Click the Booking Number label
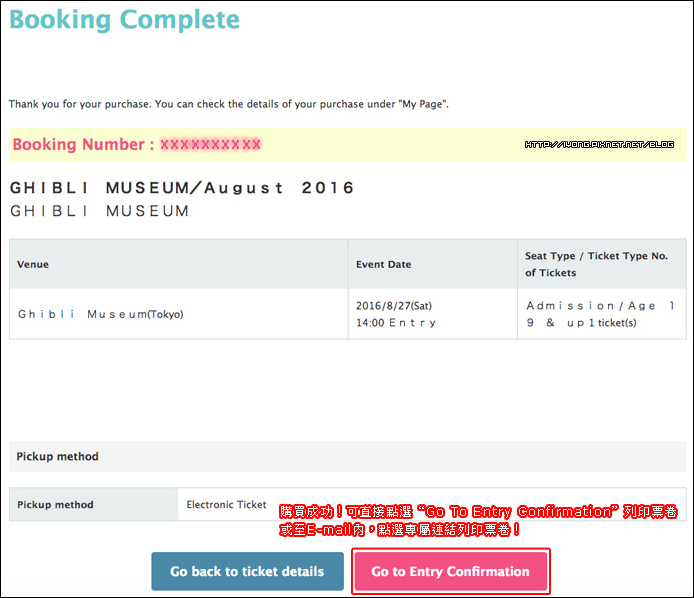Image resolution: width=694 pixels, height=598 pixels. tap(83, 144)
